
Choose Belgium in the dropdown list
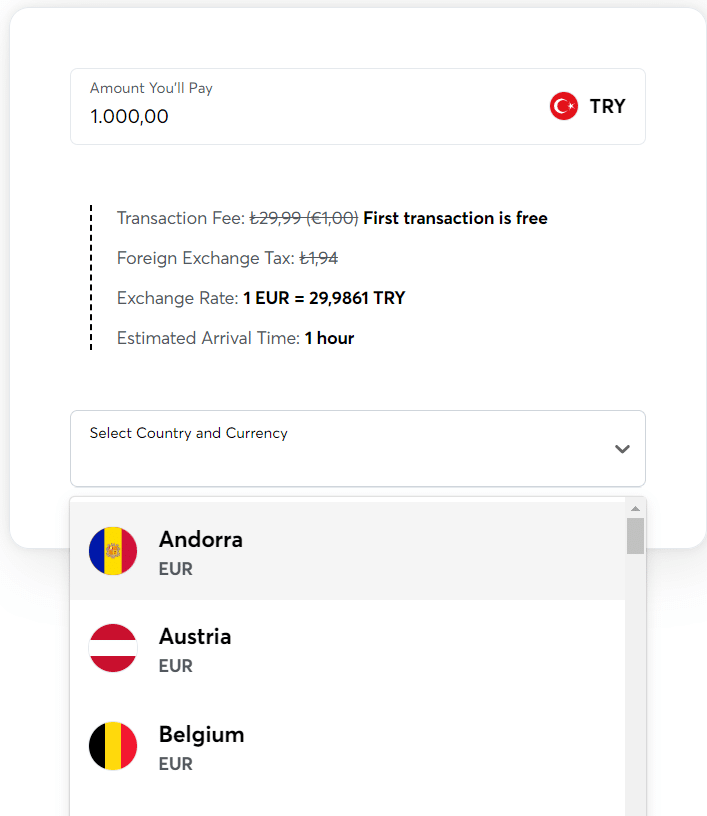348,746
